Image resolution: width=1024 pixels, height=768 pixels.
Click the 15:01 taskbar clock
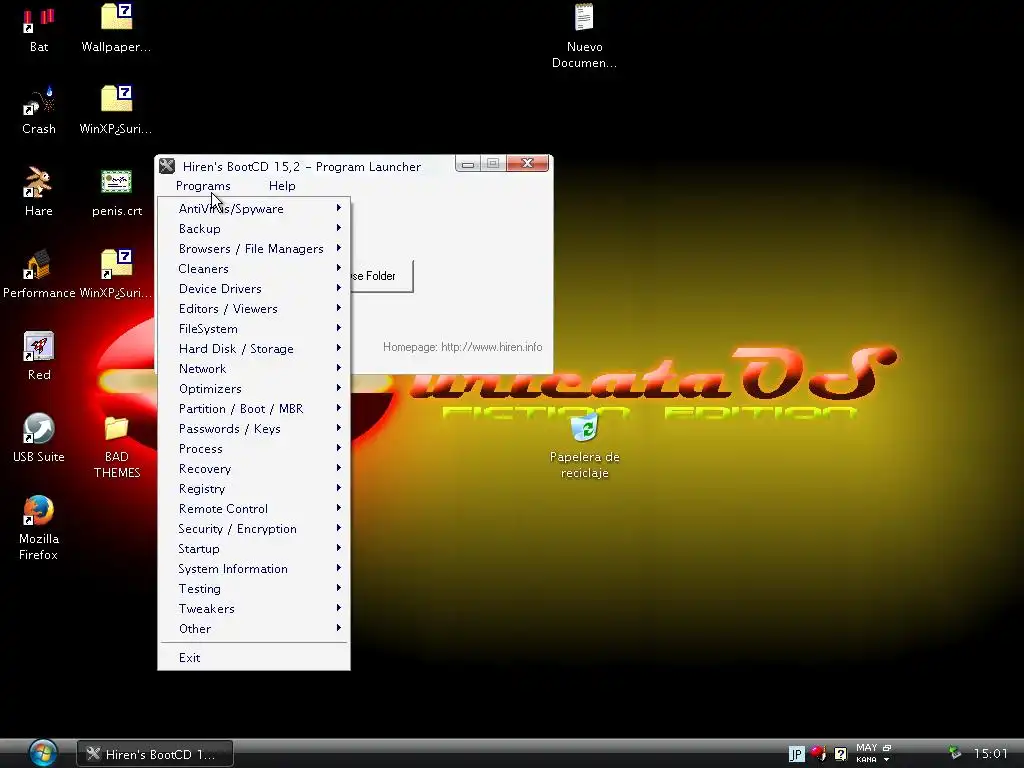(991, 754)
